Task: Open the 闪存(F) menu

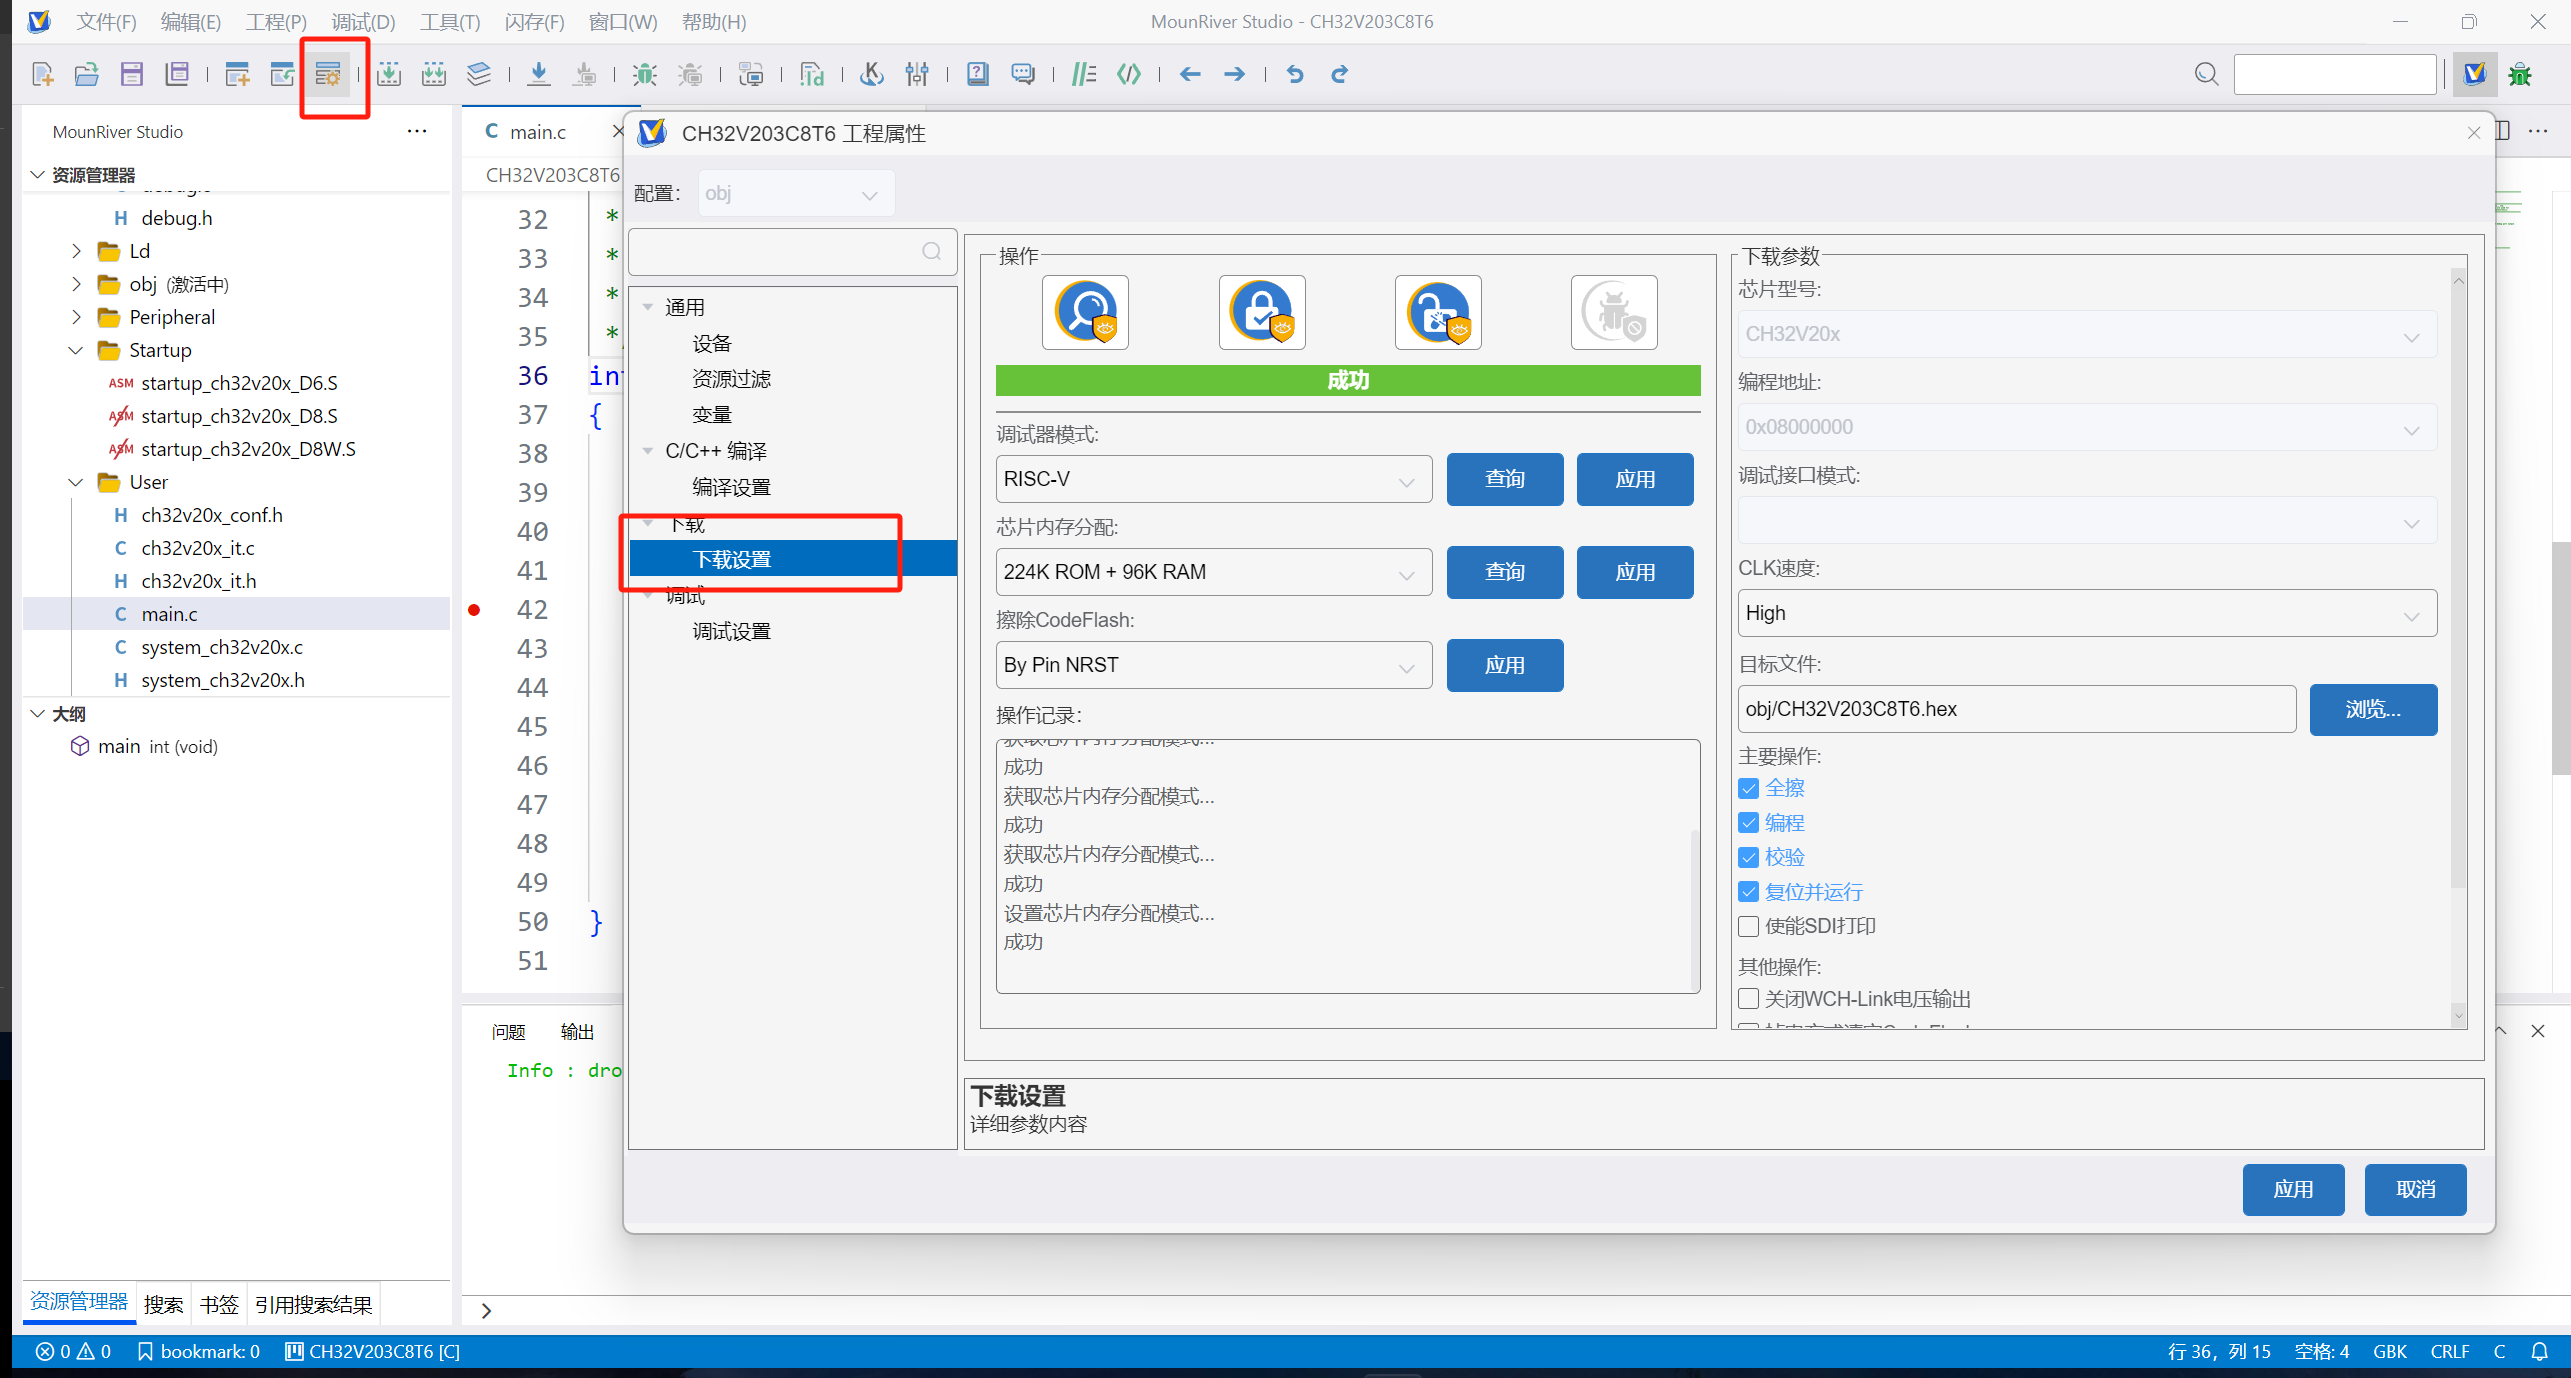Action: (534, 22)
